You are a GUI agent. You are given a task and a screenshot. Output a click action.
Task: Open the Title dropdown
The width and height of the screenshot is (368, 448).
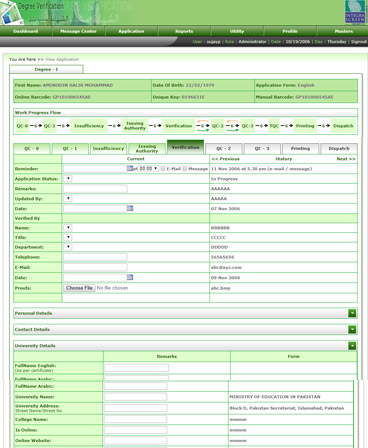(68, 237)
